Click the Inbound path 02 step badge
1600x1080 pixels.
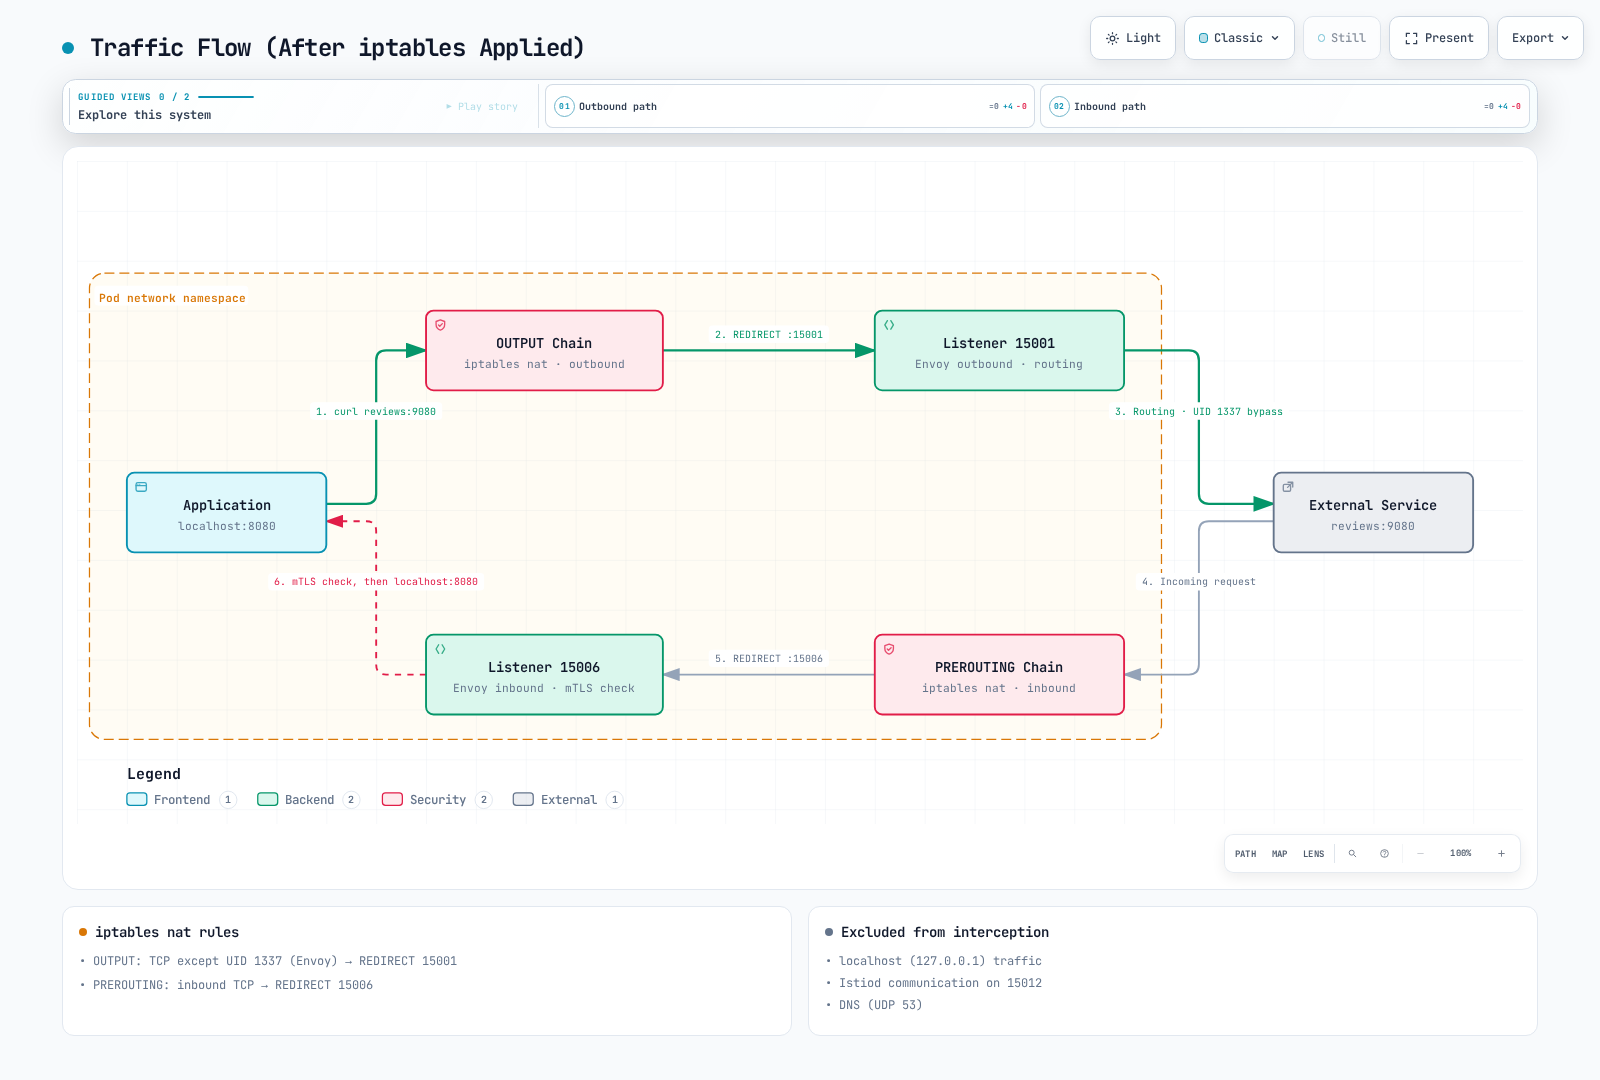tap(1059, 106)
